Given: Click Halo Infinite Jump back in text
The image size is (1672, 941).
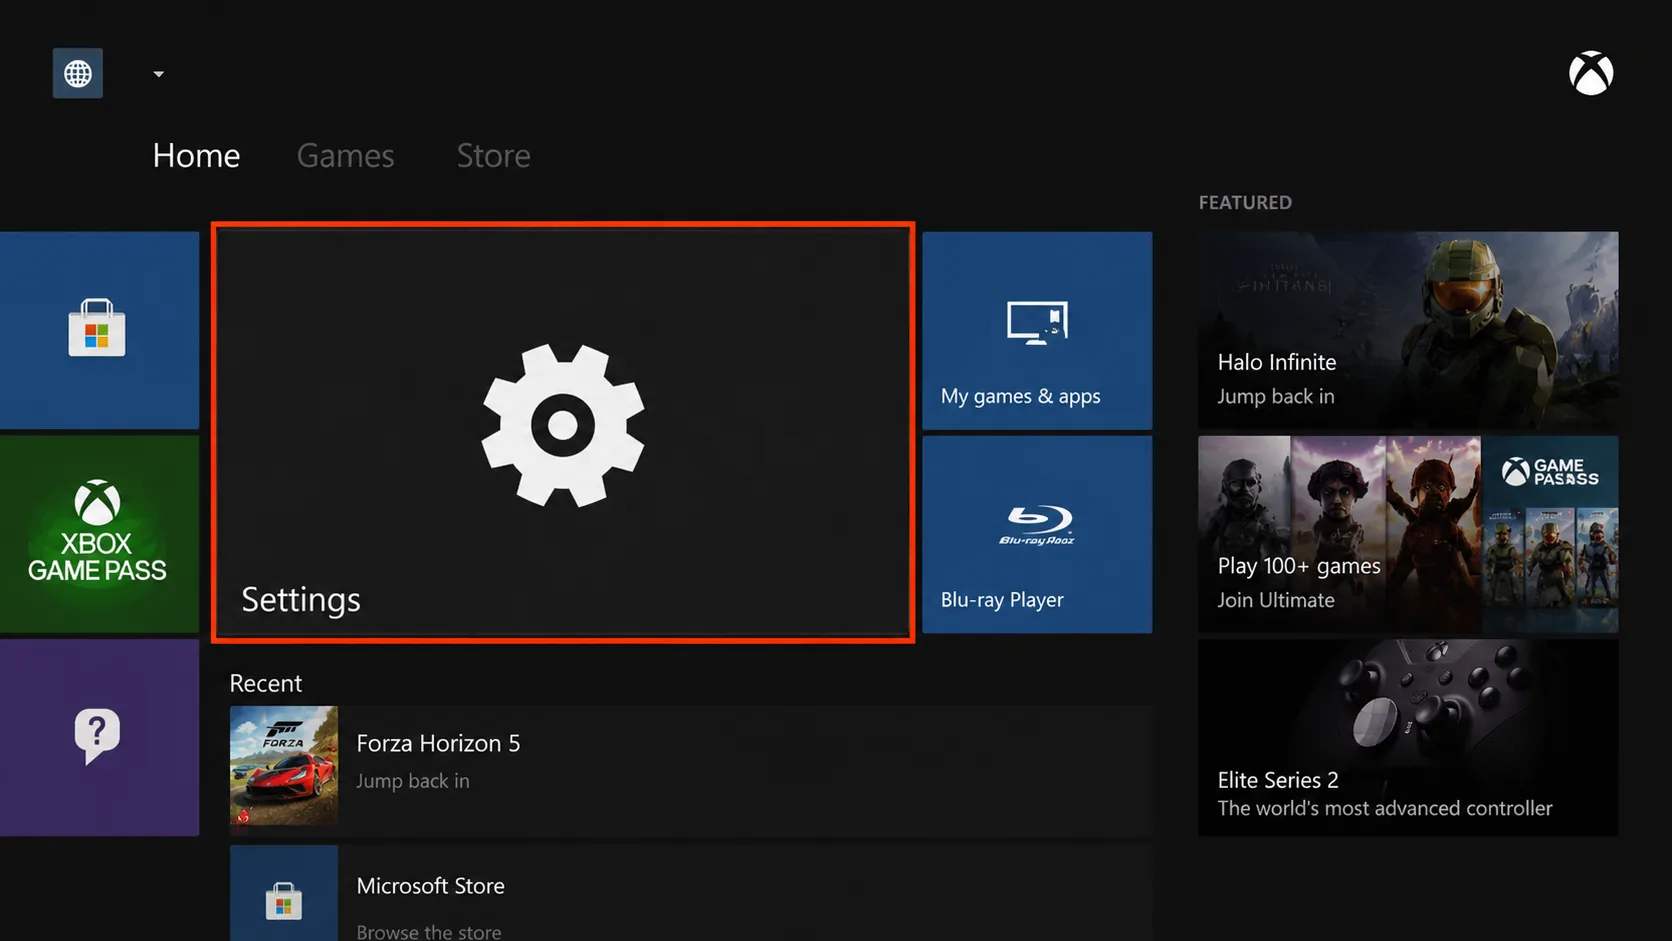Looking at the screenshot, I should (1276, 396).
